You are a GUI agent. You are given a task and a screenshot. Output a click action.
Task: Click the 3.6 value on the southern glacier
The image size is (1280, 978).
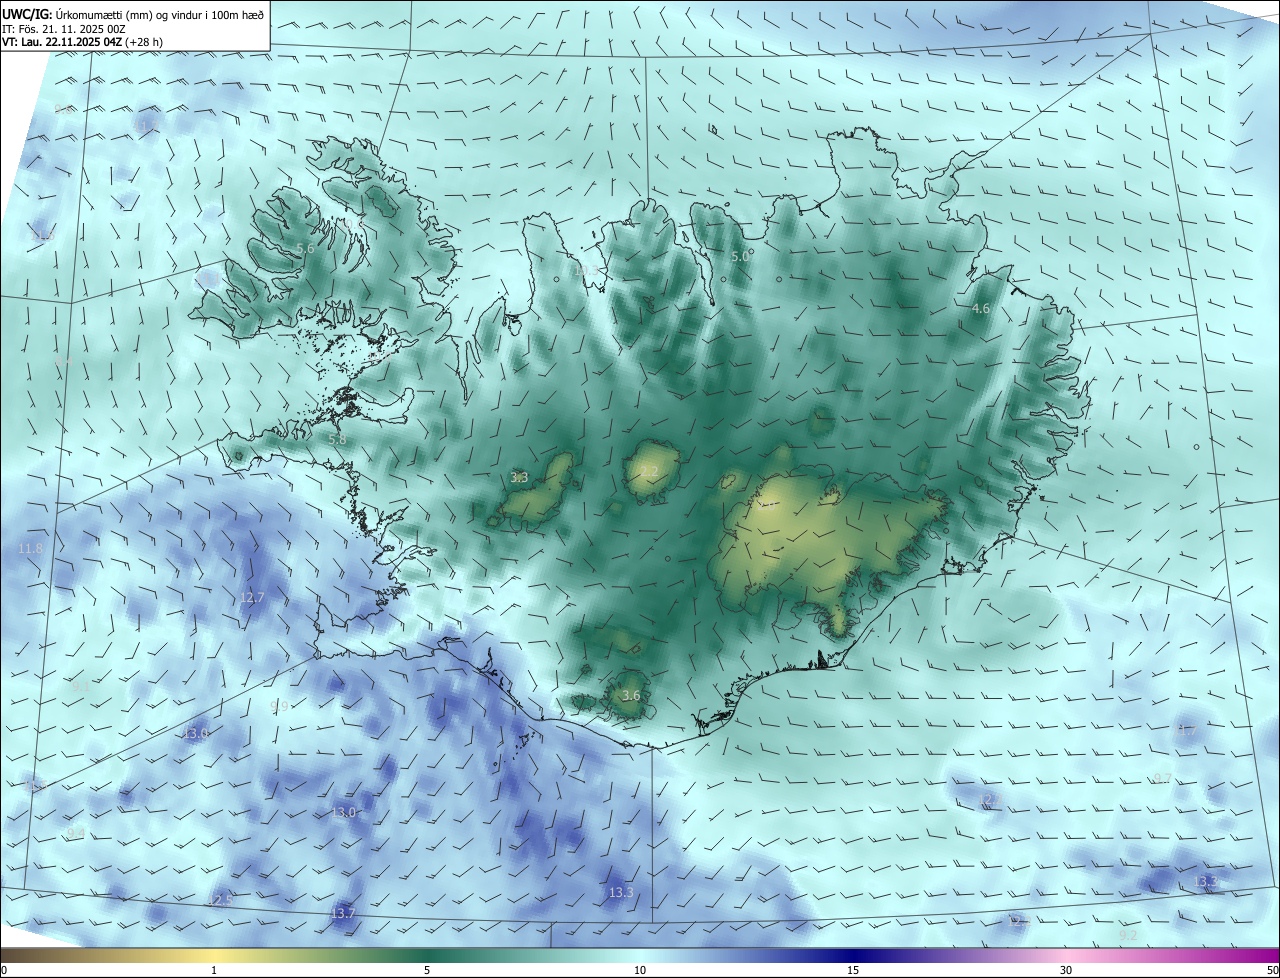point(631,696)
